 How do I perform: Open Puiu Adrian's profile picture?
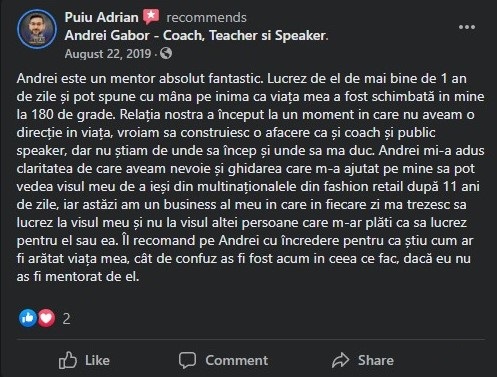click(x=37, y=29)
